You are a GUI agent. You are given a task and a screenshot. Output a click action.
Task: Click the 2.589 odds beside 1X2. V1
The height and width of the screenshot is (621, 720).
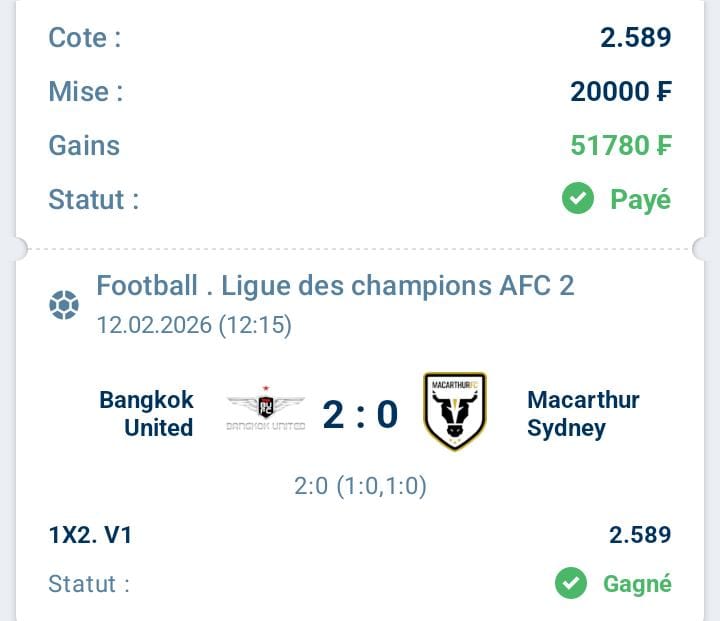(x=640, y=535)
